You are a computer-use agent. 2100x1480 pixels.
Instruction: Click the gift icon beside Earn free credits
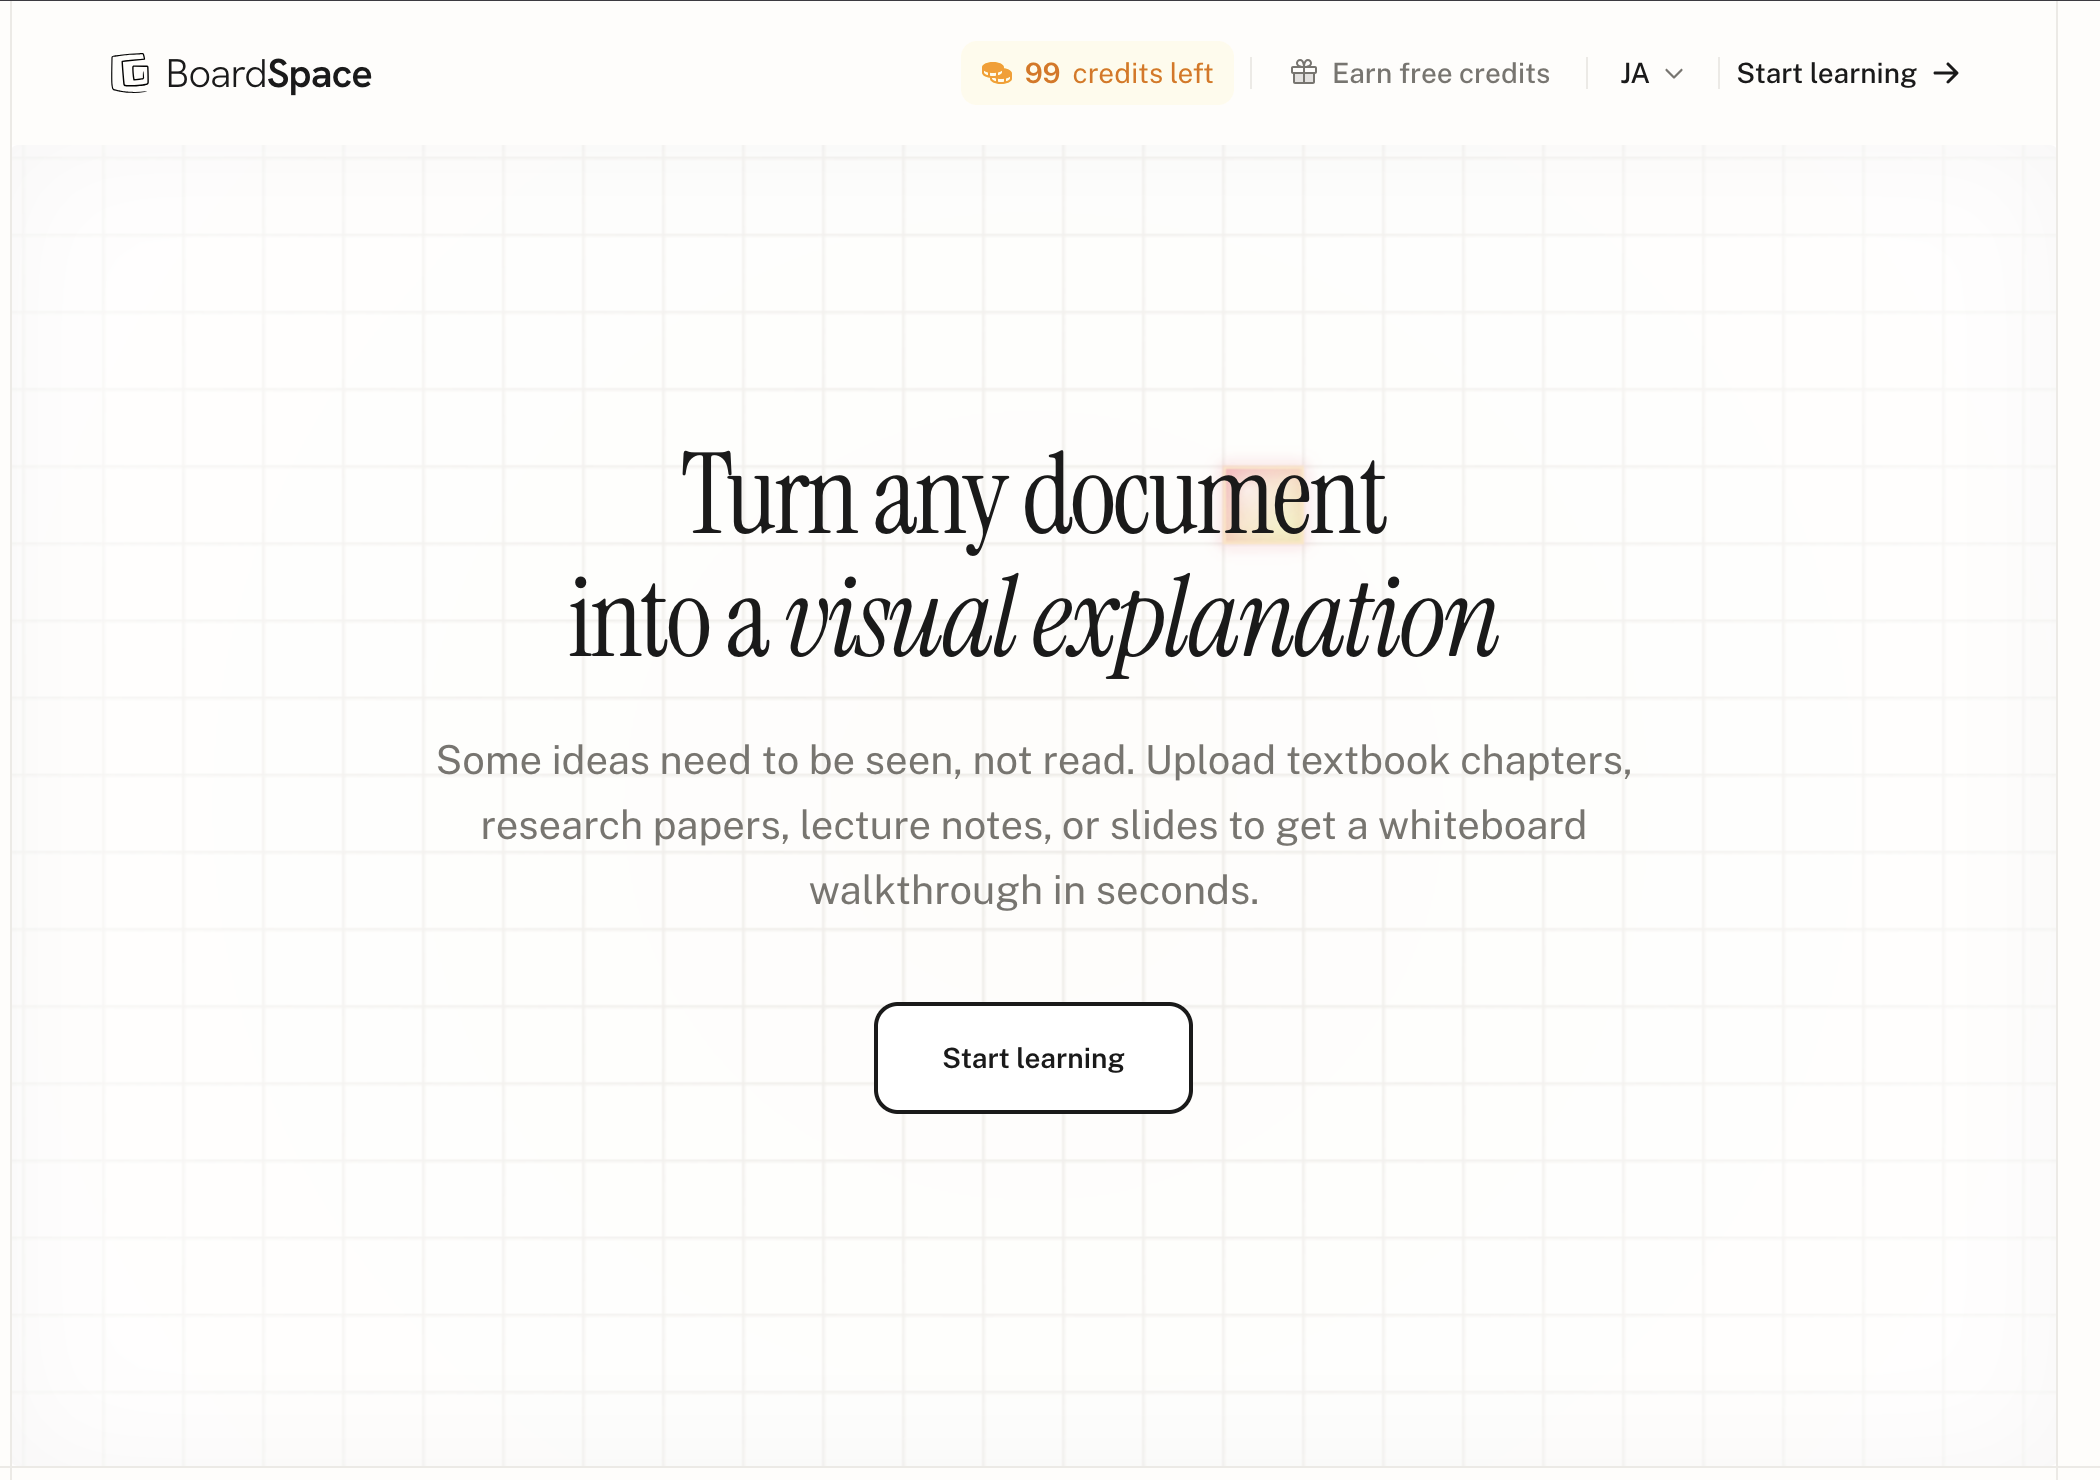tap(1303, 72)
